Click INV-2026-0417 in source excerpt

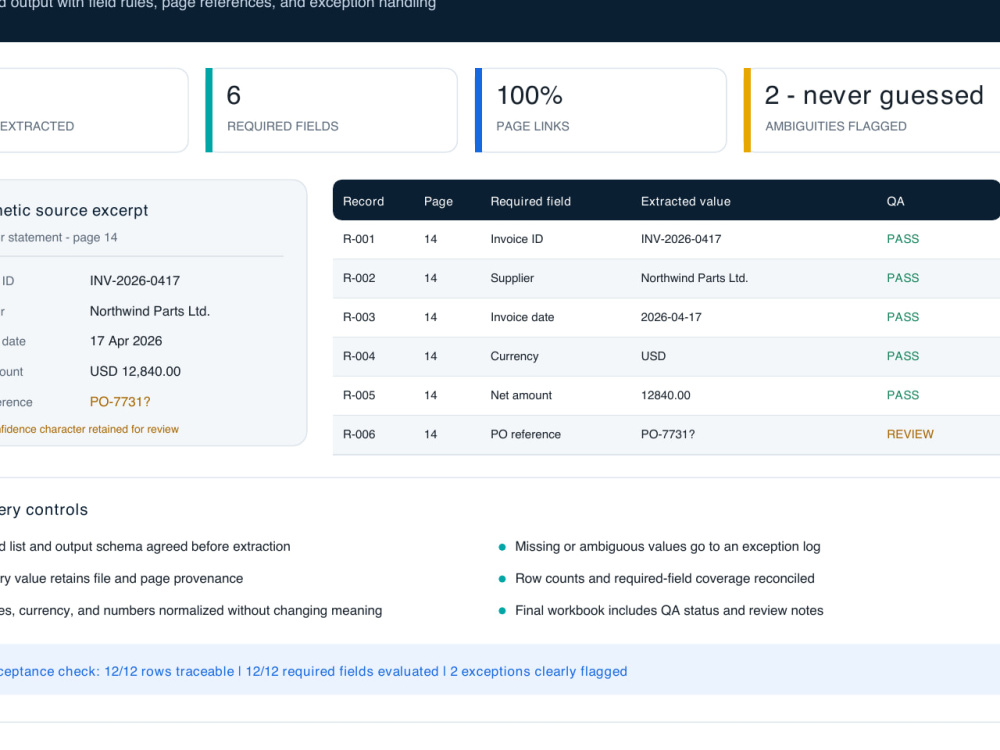(135, 281)
